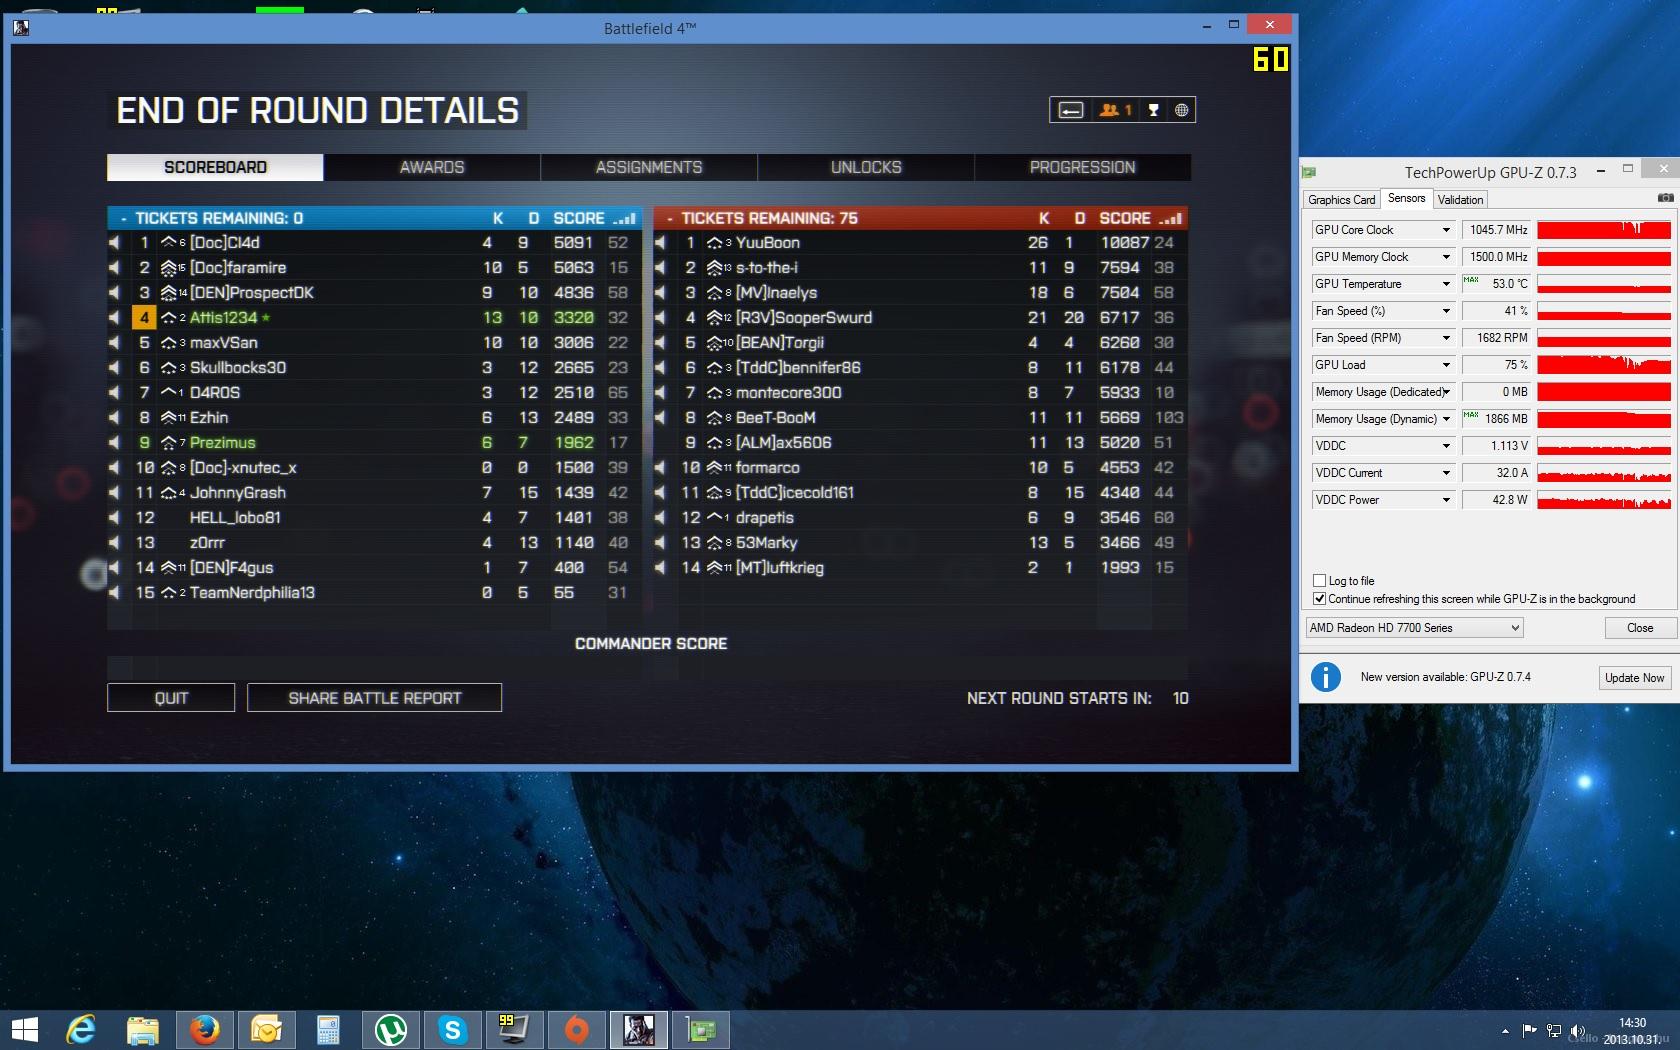Image resolution: width=1680 pixels, height=1050 pixels.
Task: Open the Unlocks tab
Action: (866, 167)
